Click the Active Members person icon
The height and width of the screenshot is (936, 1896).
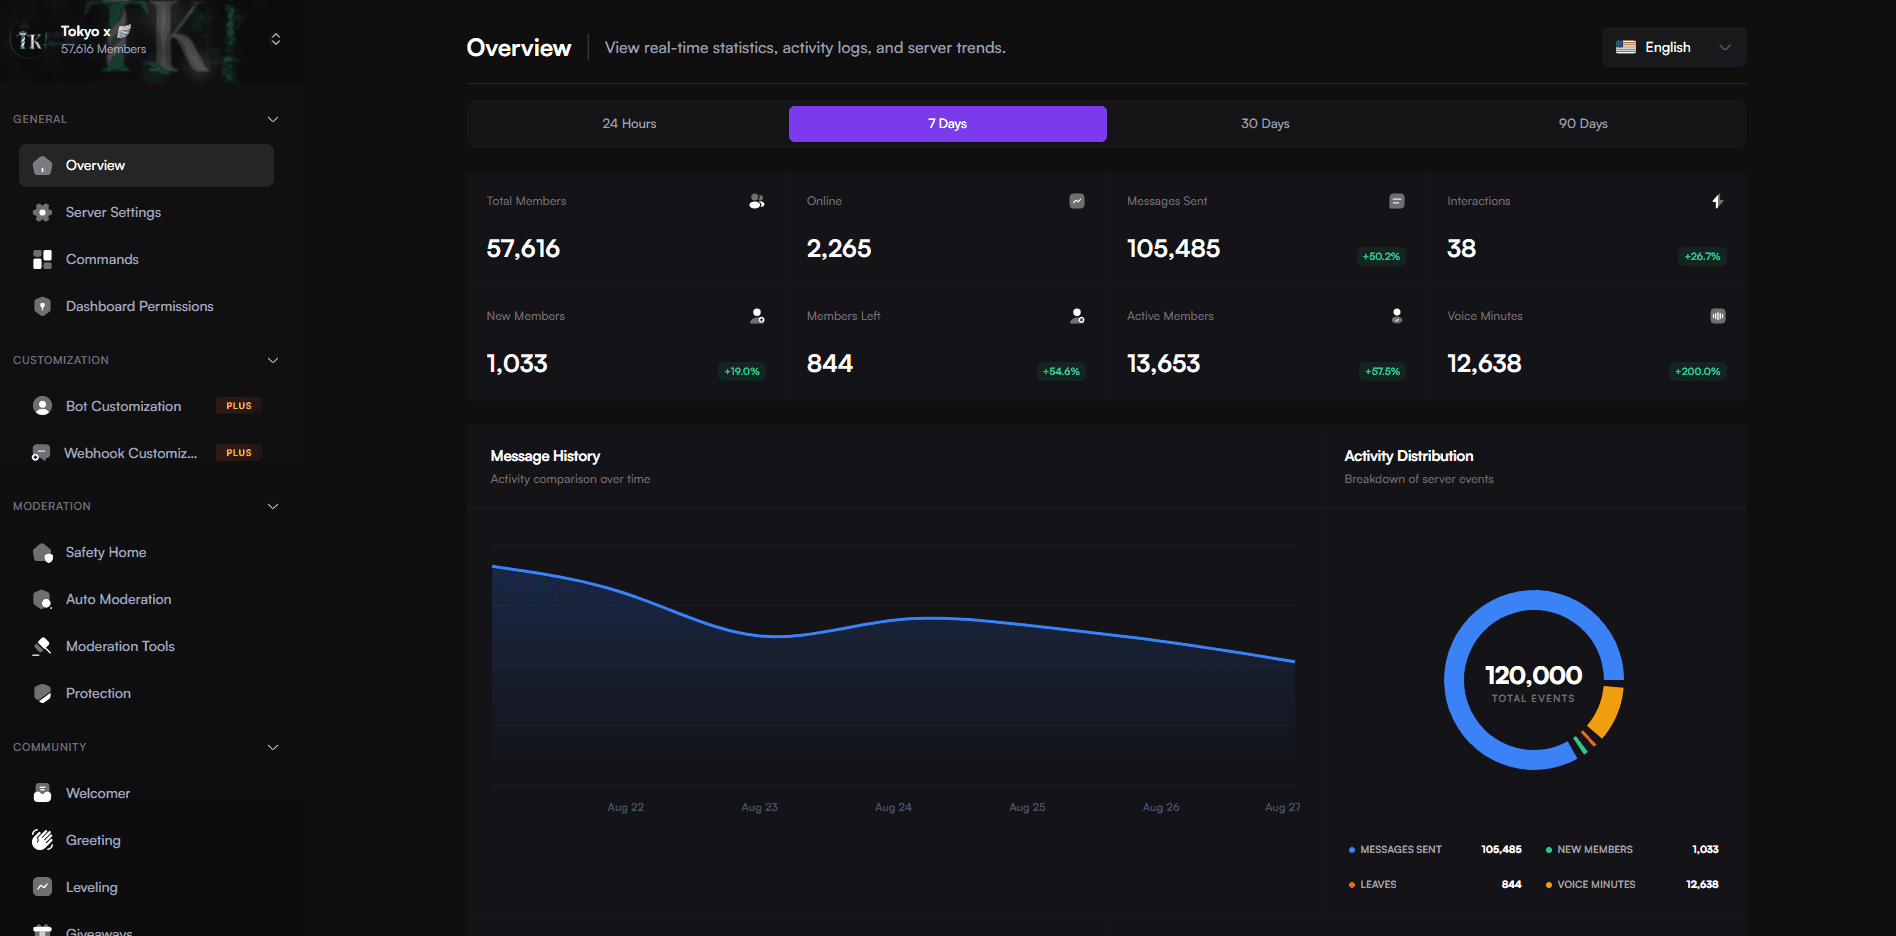[x=1397, y=316]
